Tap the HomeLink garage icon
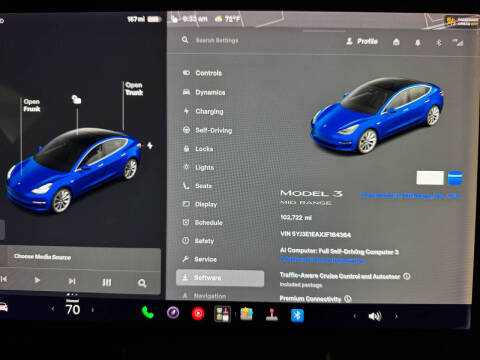This screenshot has height=360, width=480. pos(396,42)
